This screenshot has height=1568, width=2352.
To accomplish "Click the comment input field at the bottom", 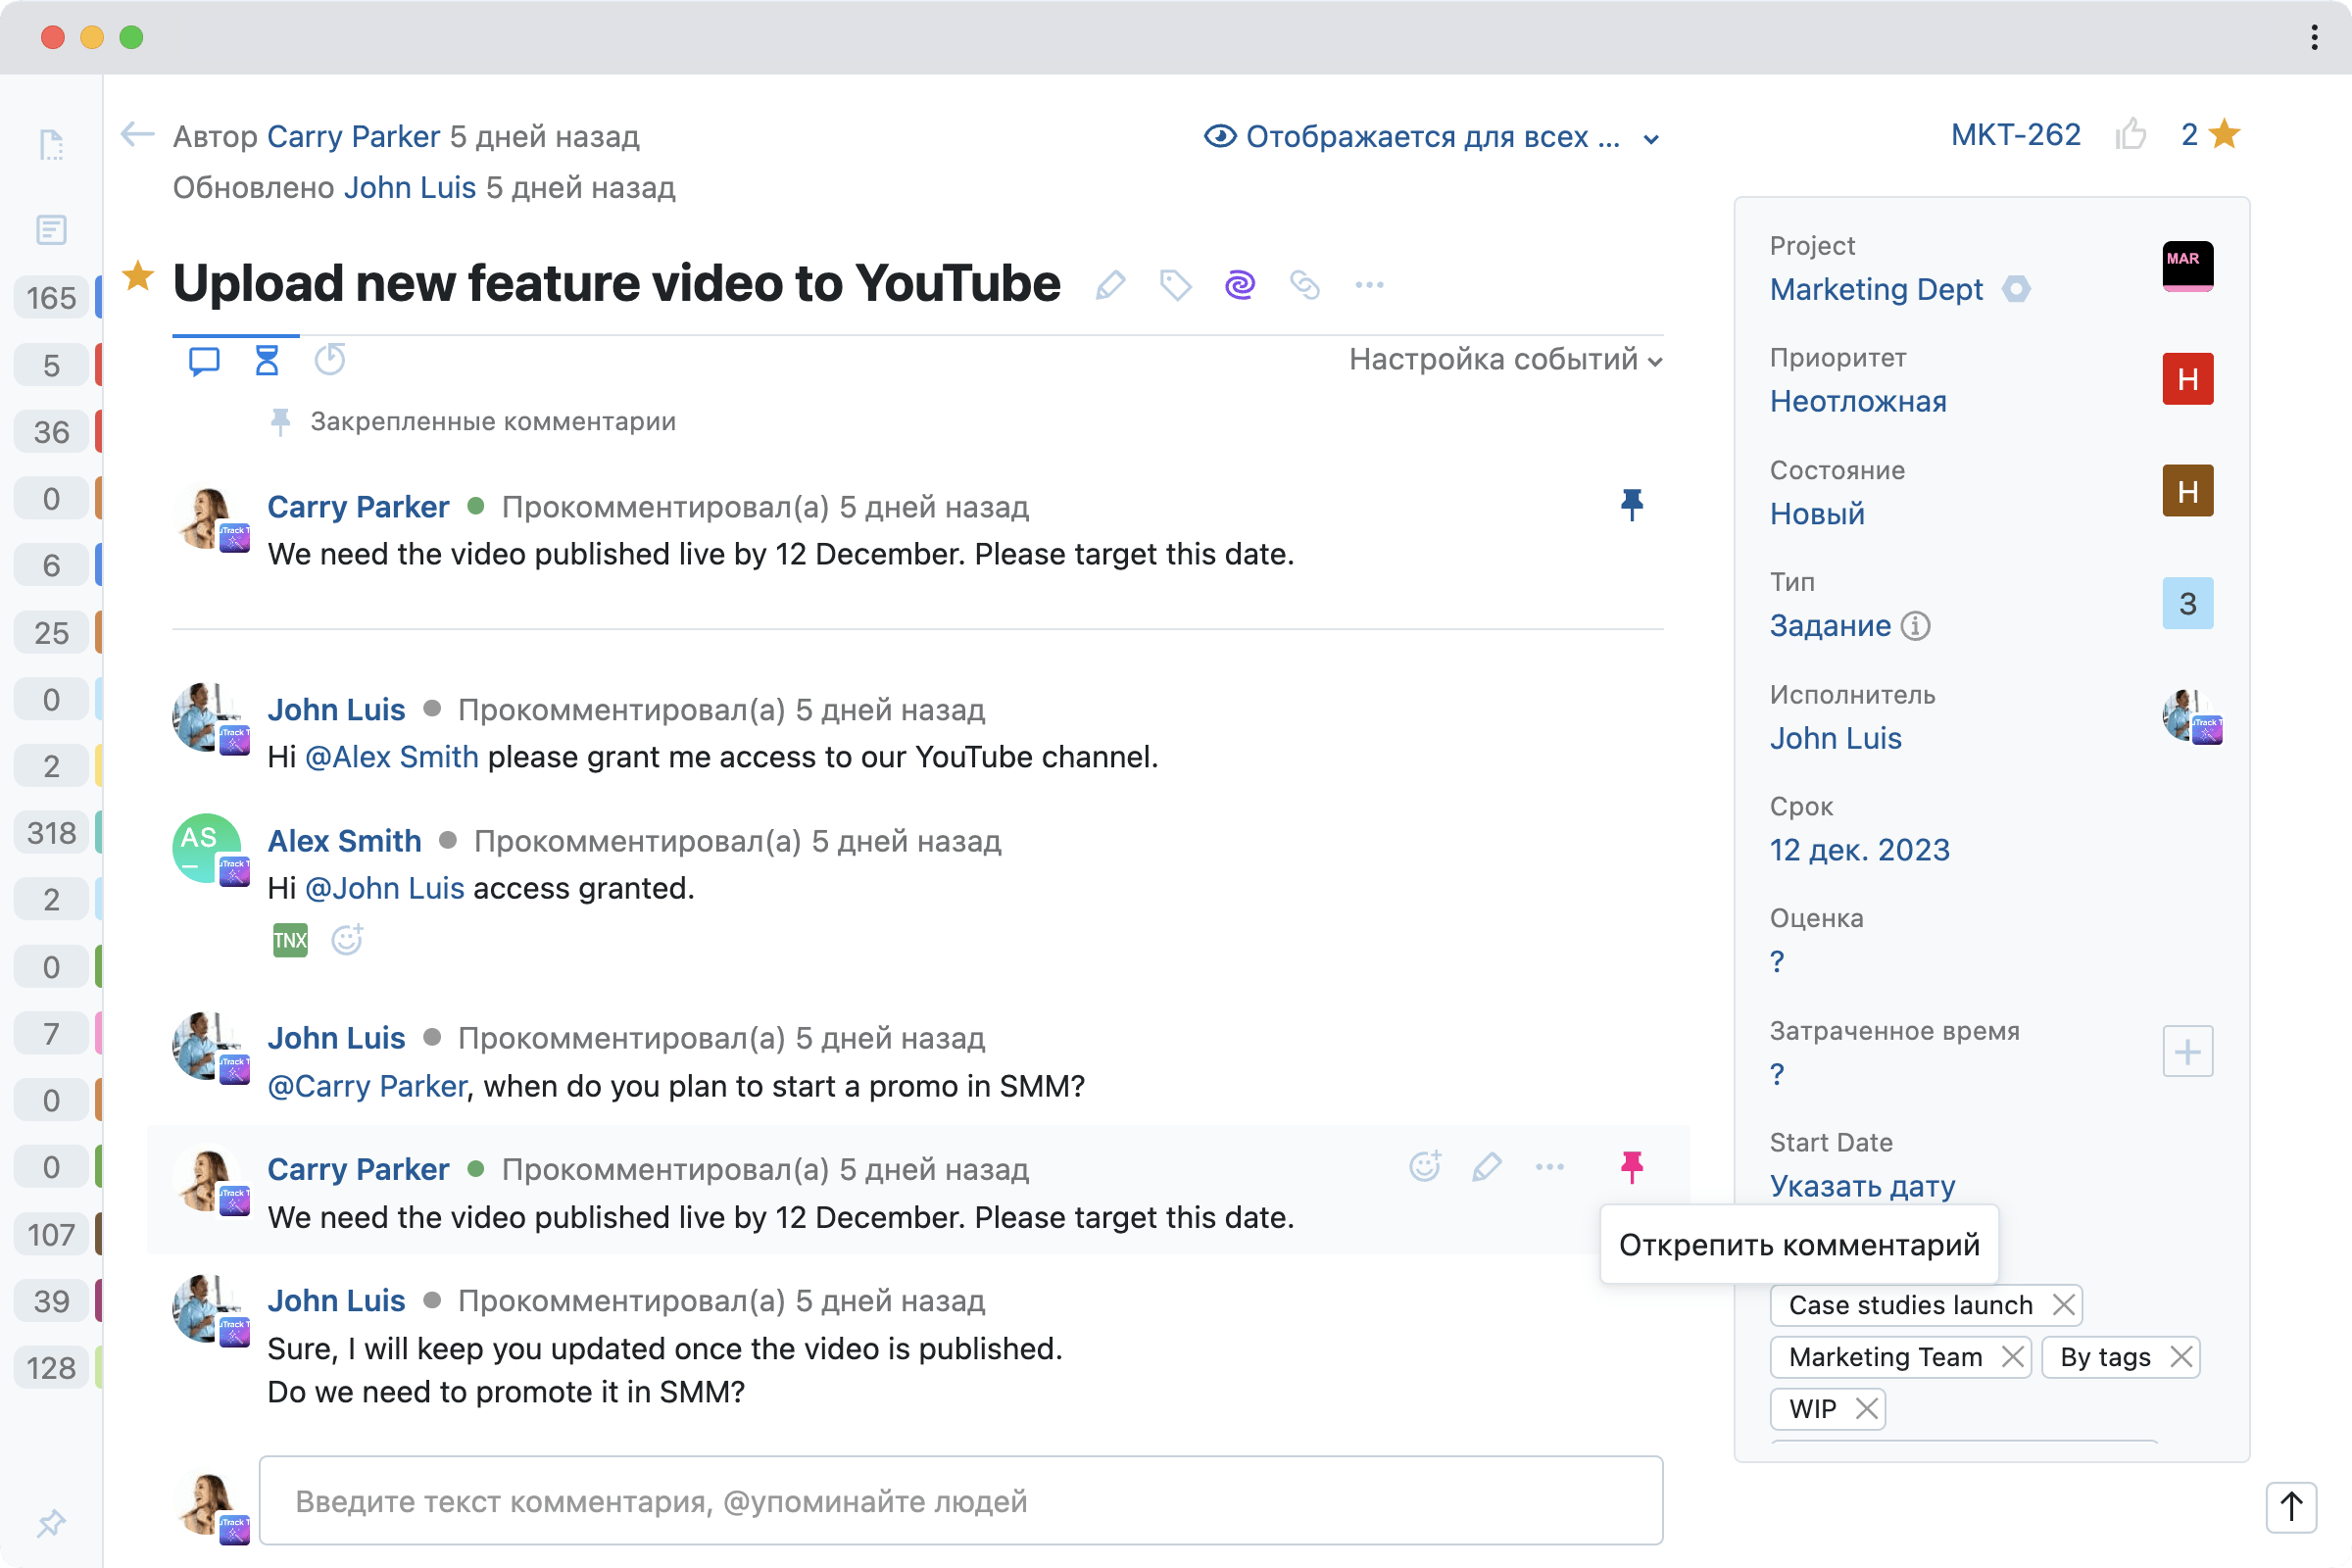I will click(x=960, y=1501).
